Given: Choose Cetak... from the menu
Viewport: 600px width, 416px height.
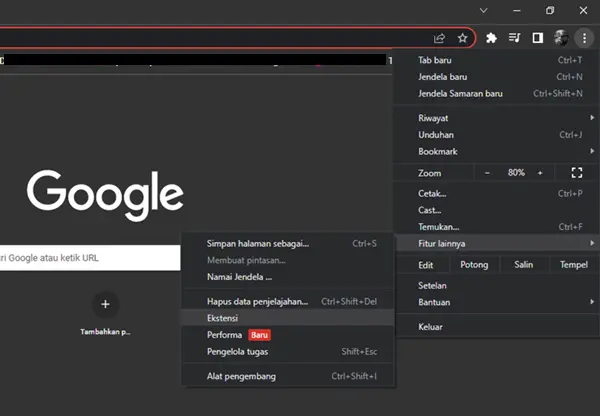Looking at the screenshot, I should pyautogui.click(x=496, y=194).
